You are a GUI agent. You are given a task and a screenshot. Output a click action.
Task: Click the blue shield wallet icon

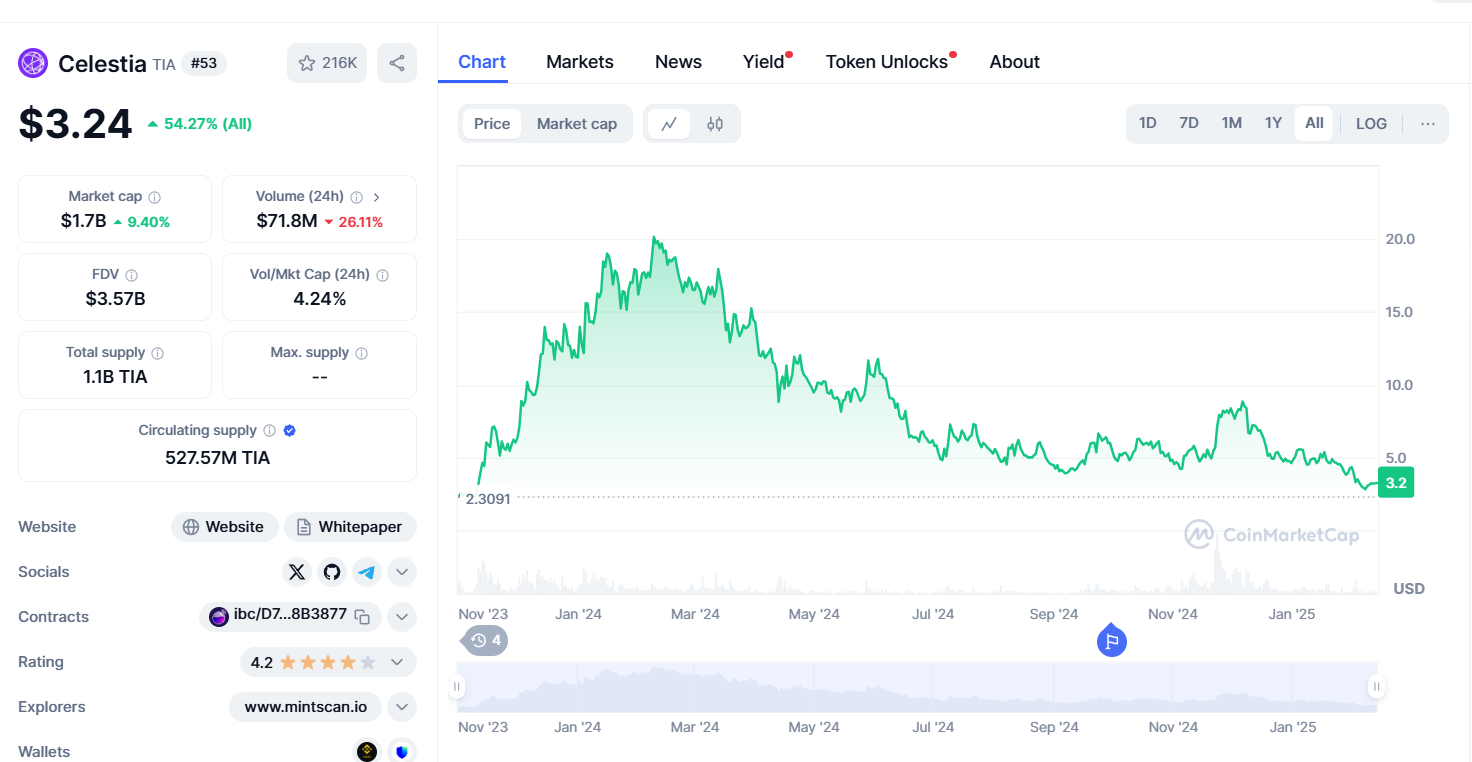click(402, 751)
